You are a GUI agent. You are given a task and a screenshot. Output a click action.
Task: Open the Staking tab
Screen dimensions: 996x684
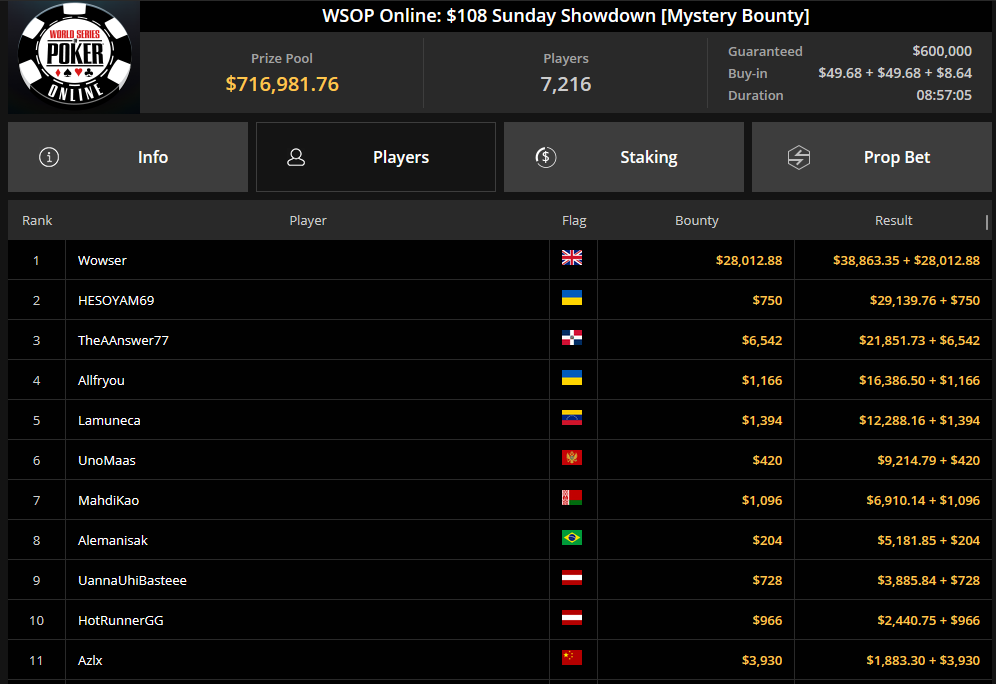point(624,157)
